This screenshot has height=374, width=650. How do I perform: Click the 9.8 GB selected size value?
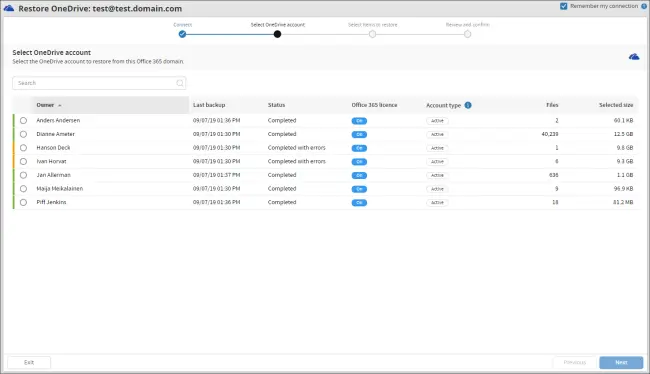[625, 148]
